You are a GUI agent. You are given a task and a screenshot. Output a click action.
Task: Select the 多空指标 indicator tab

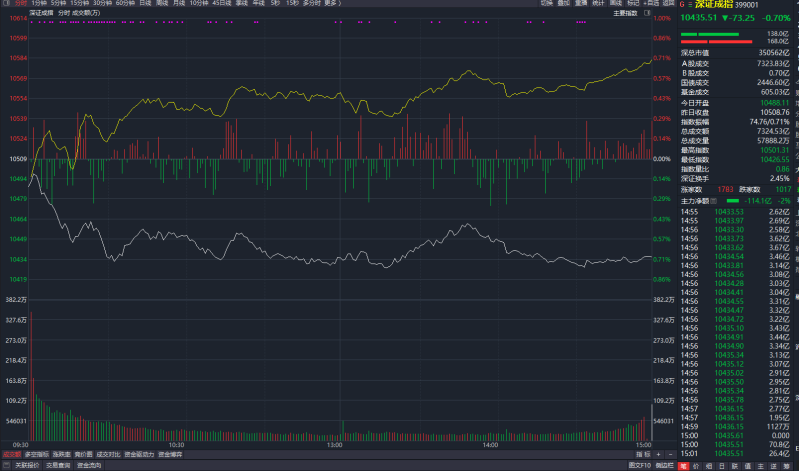click(x=39, y=454)
